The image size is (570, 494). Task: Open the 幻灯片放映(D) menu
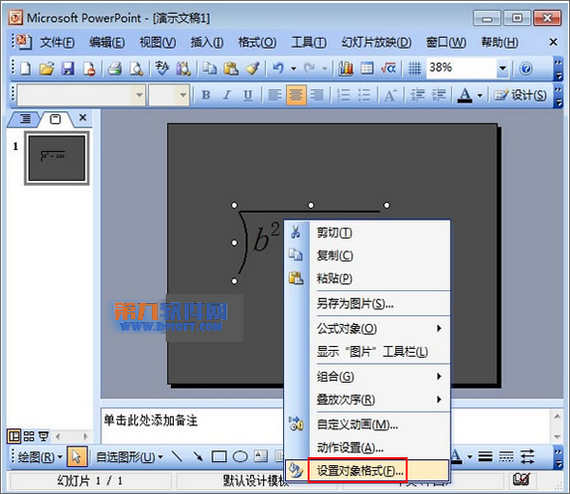click(x=376, y=43)
